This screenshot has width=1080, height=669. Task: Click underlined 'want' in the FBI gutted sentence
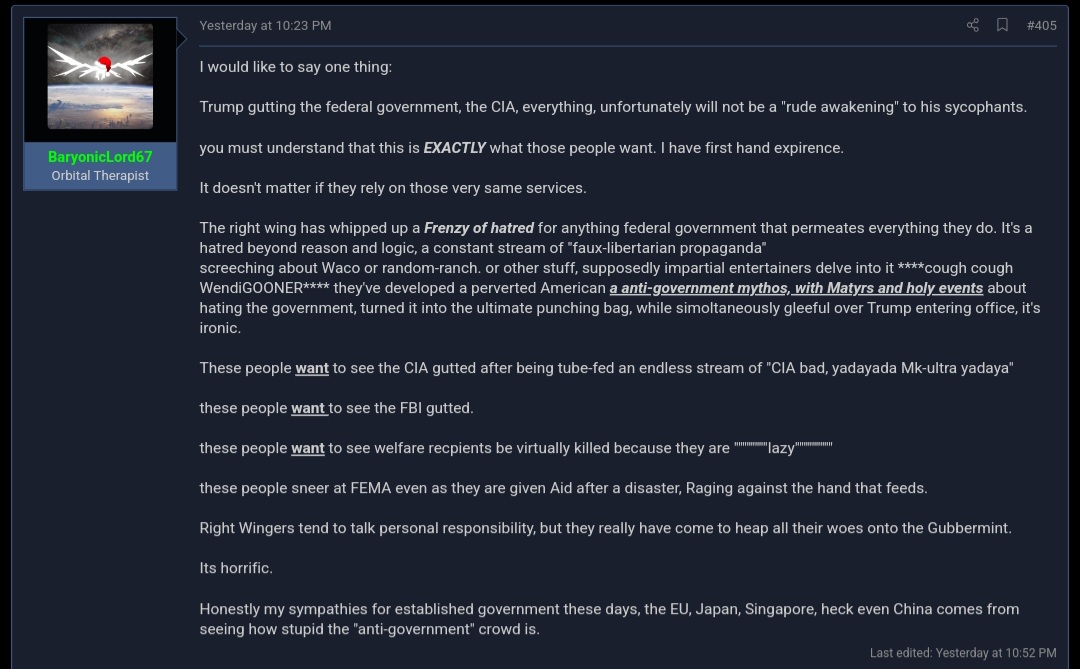pyautogui.click(x=308, y=409)
